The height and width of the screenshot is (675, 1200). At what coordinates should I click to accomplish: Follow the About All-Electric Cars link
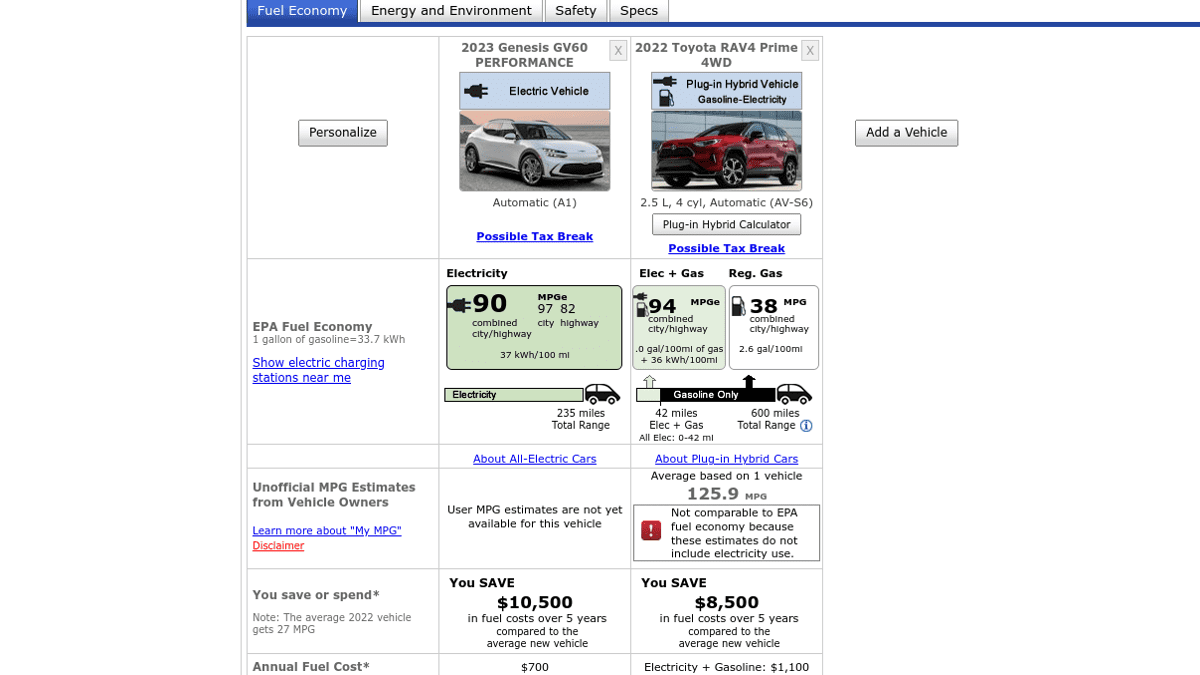pos(534,459)
